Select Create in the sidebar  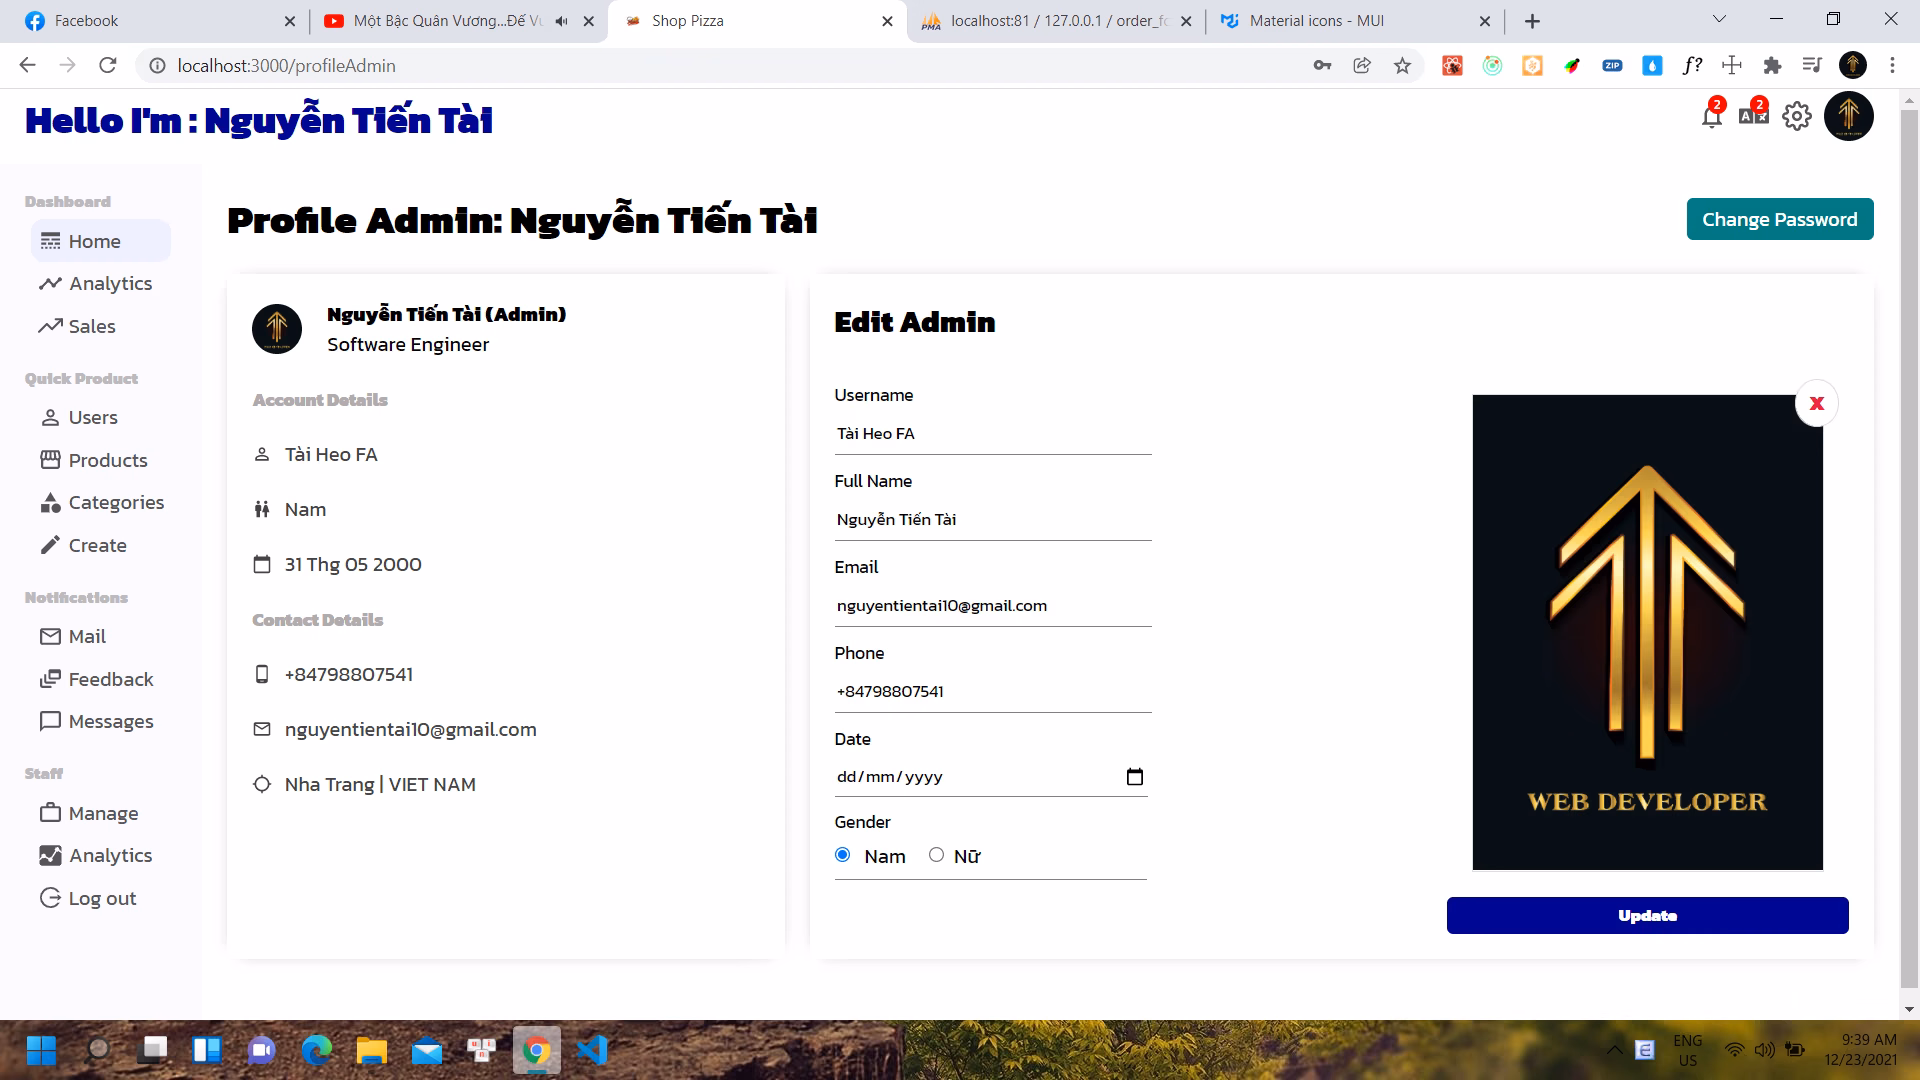[x=100, y=545]
